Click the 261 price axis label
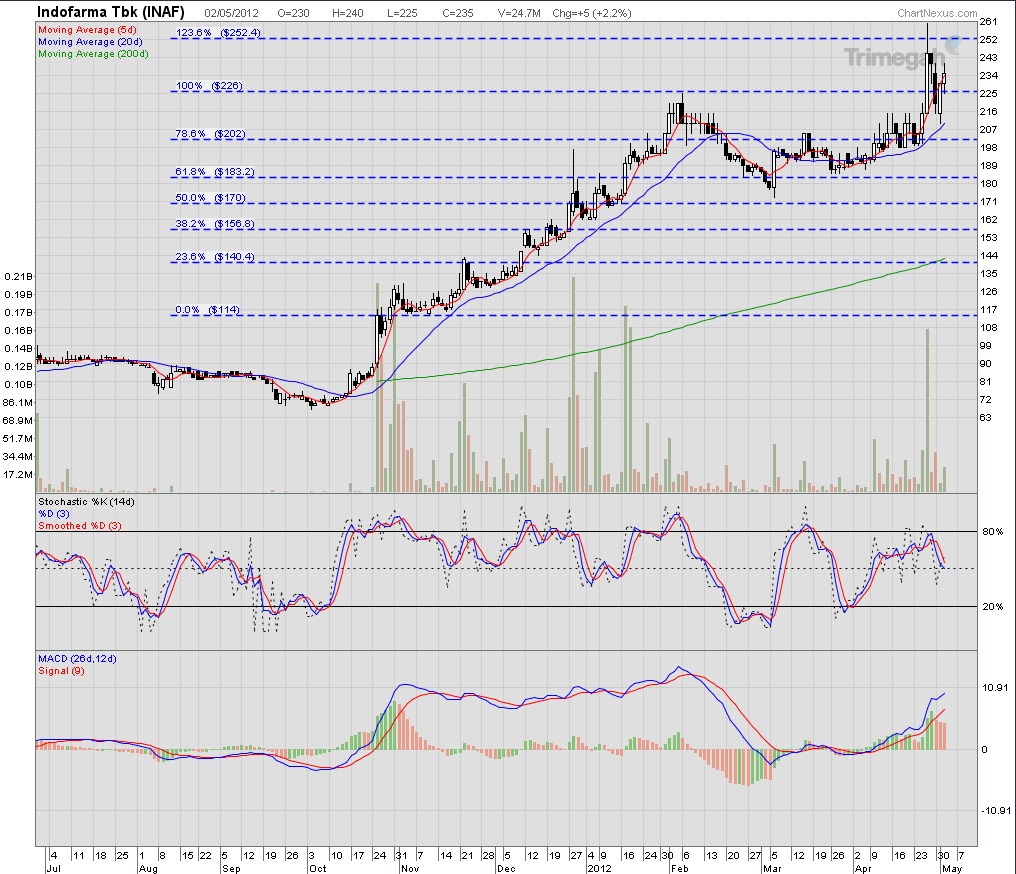 [988, 21]
